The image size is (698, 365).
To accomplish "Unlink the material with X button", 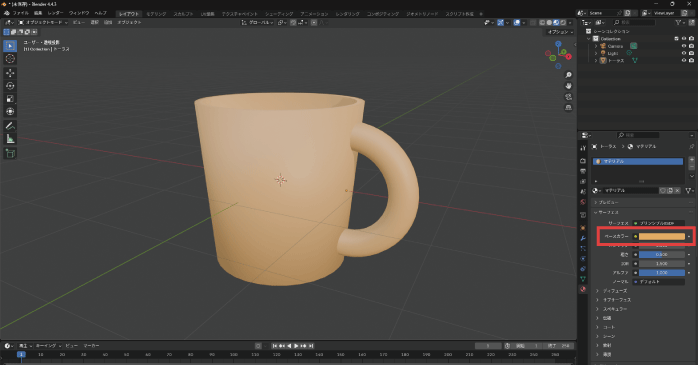I will pos(677,191).
